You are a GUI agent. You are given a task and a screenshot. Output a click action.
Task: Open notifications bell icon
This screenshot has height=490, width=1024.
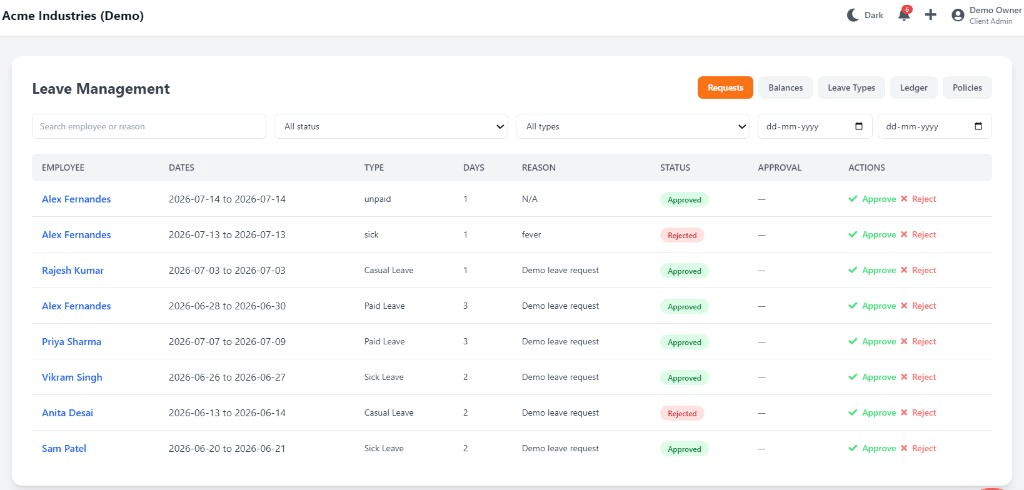click(904, 14)
